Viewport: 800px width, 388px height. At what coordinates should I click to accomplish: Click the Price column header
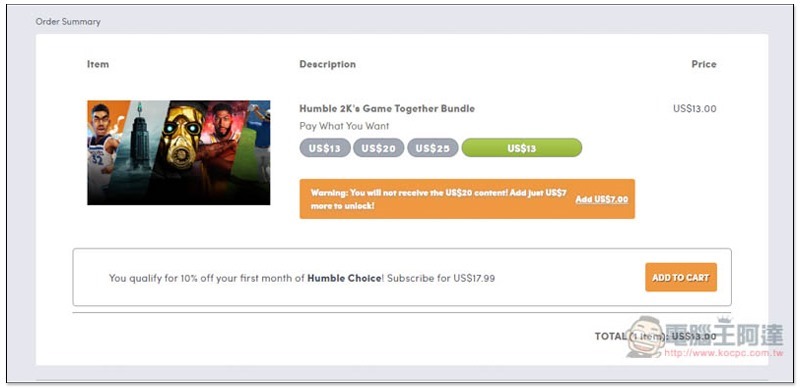click(x=704, y=64)
